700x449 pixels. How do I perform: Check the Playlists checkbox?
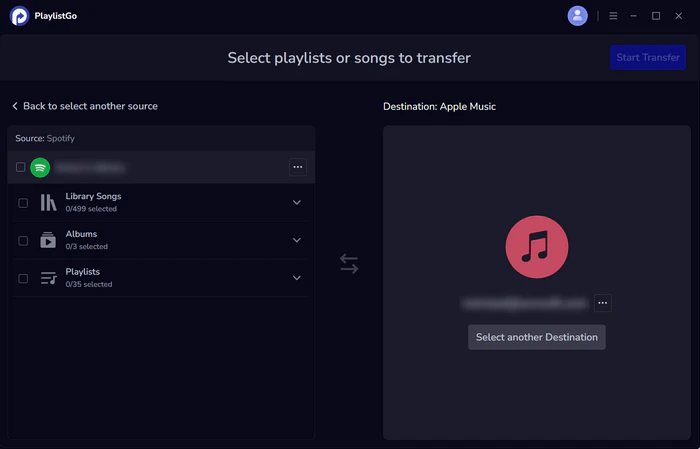point(23,279)
